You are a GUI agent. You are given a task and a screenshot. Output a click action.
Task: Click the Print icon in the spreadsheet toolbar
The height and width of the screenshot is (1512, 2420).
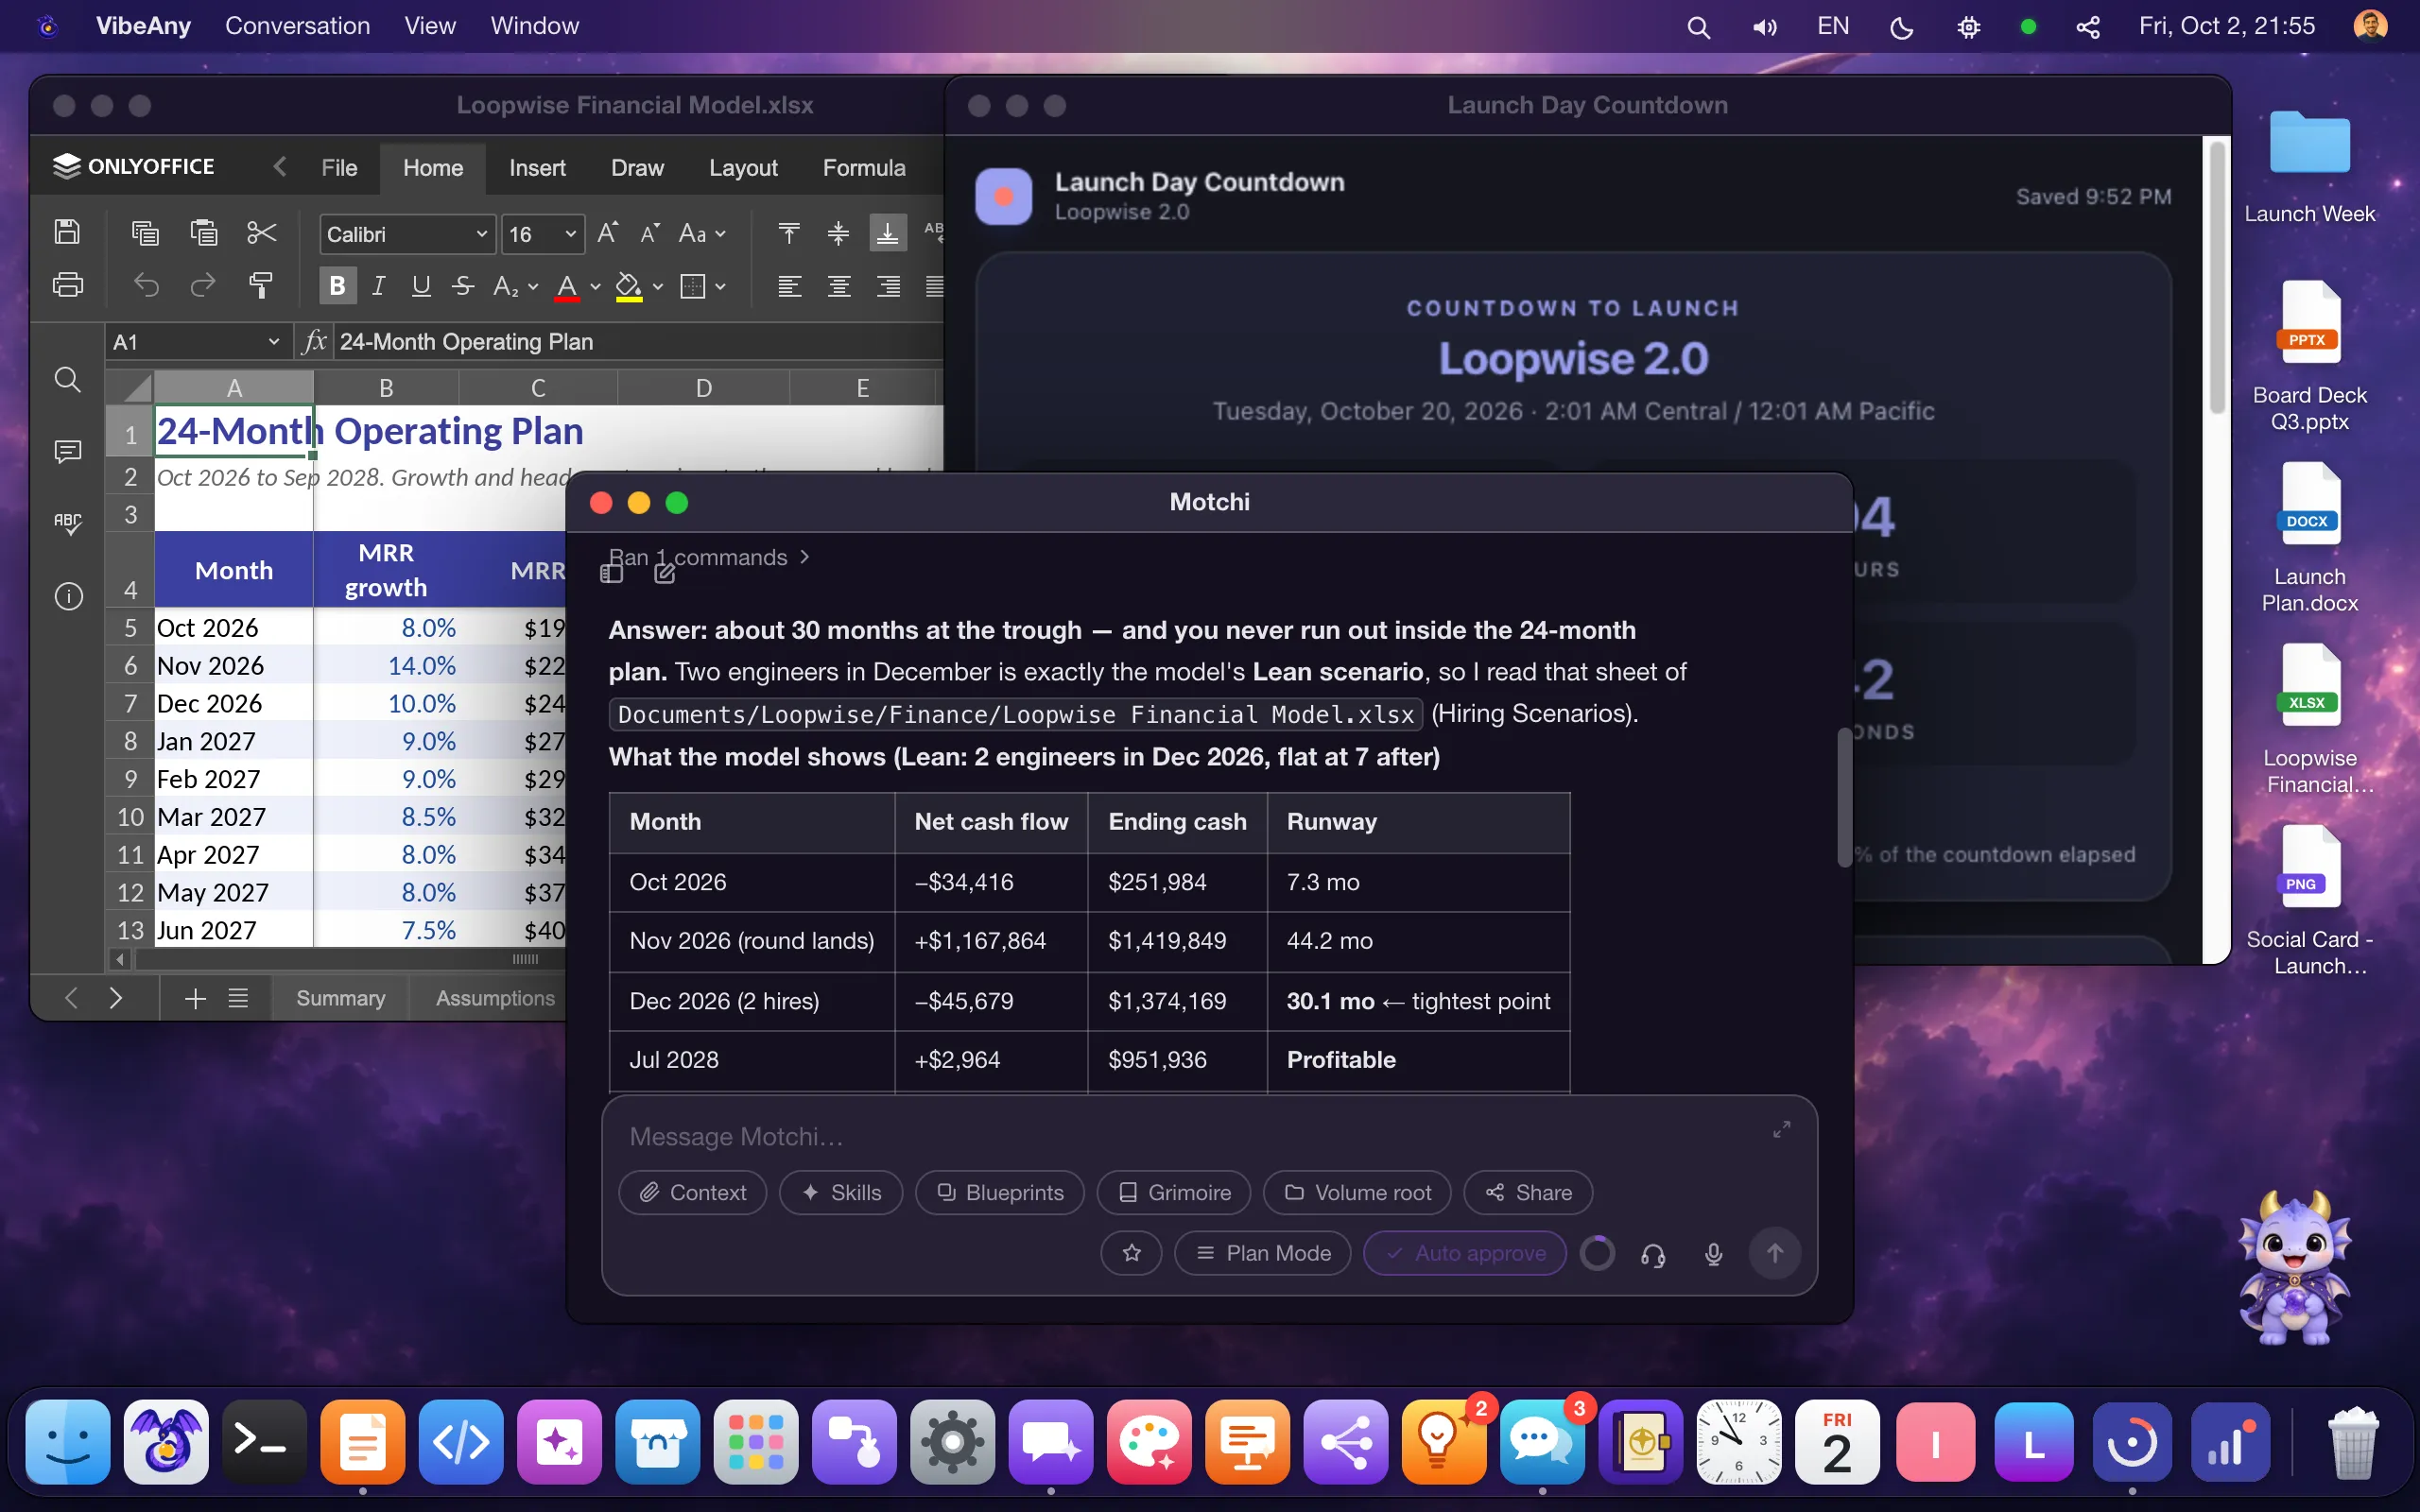coord(67,286)
